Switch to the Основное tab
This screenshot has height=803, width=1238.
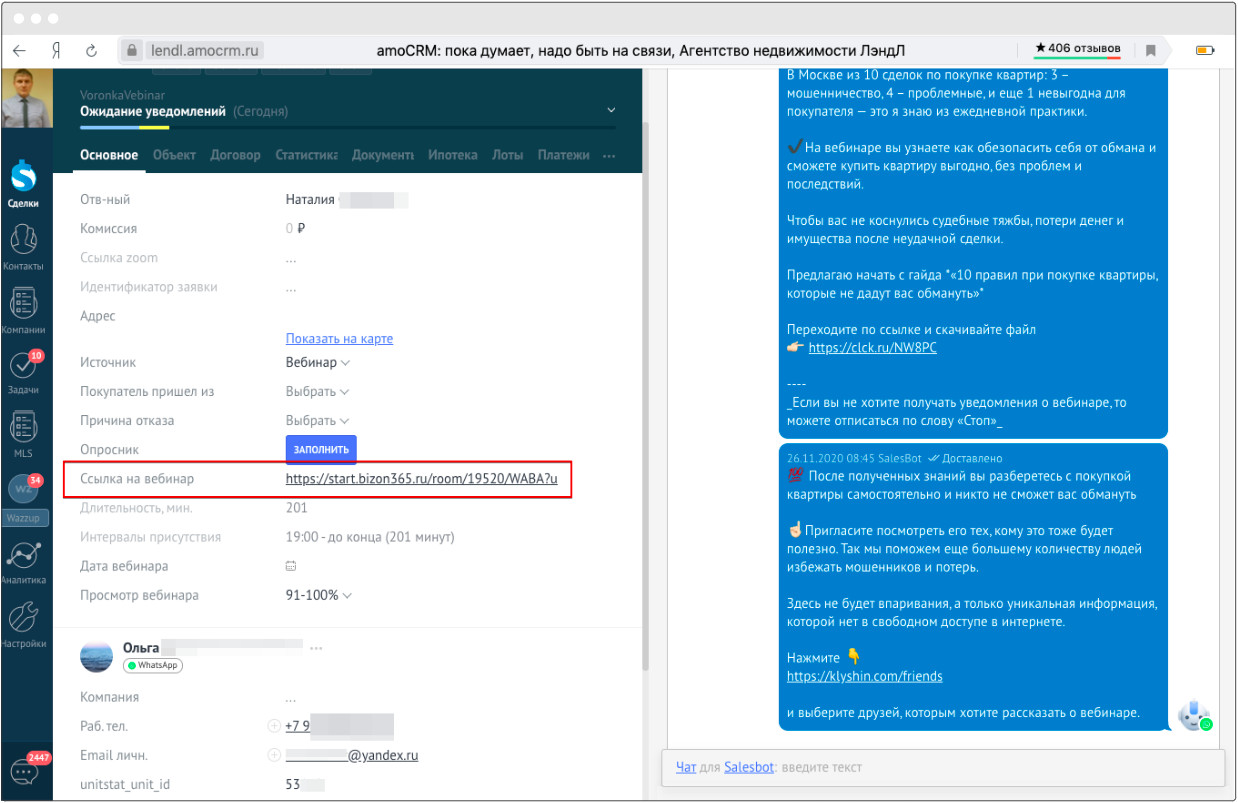109,155
